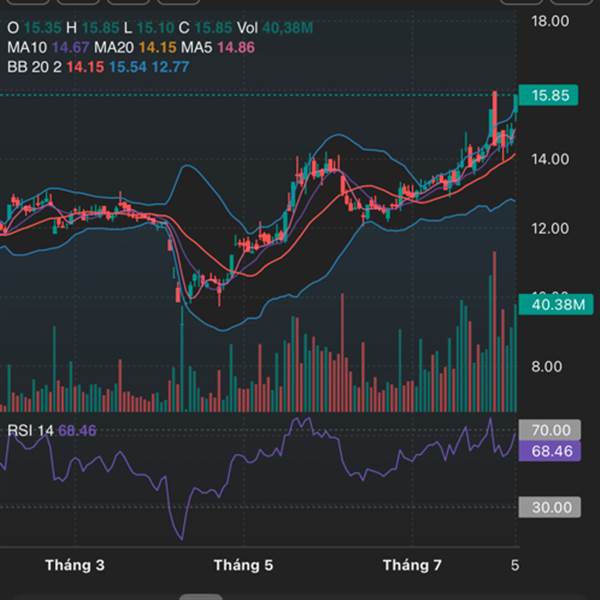Select the MA5 14.86 indicator label
This screenshot has height=600, width=600.
218,47
